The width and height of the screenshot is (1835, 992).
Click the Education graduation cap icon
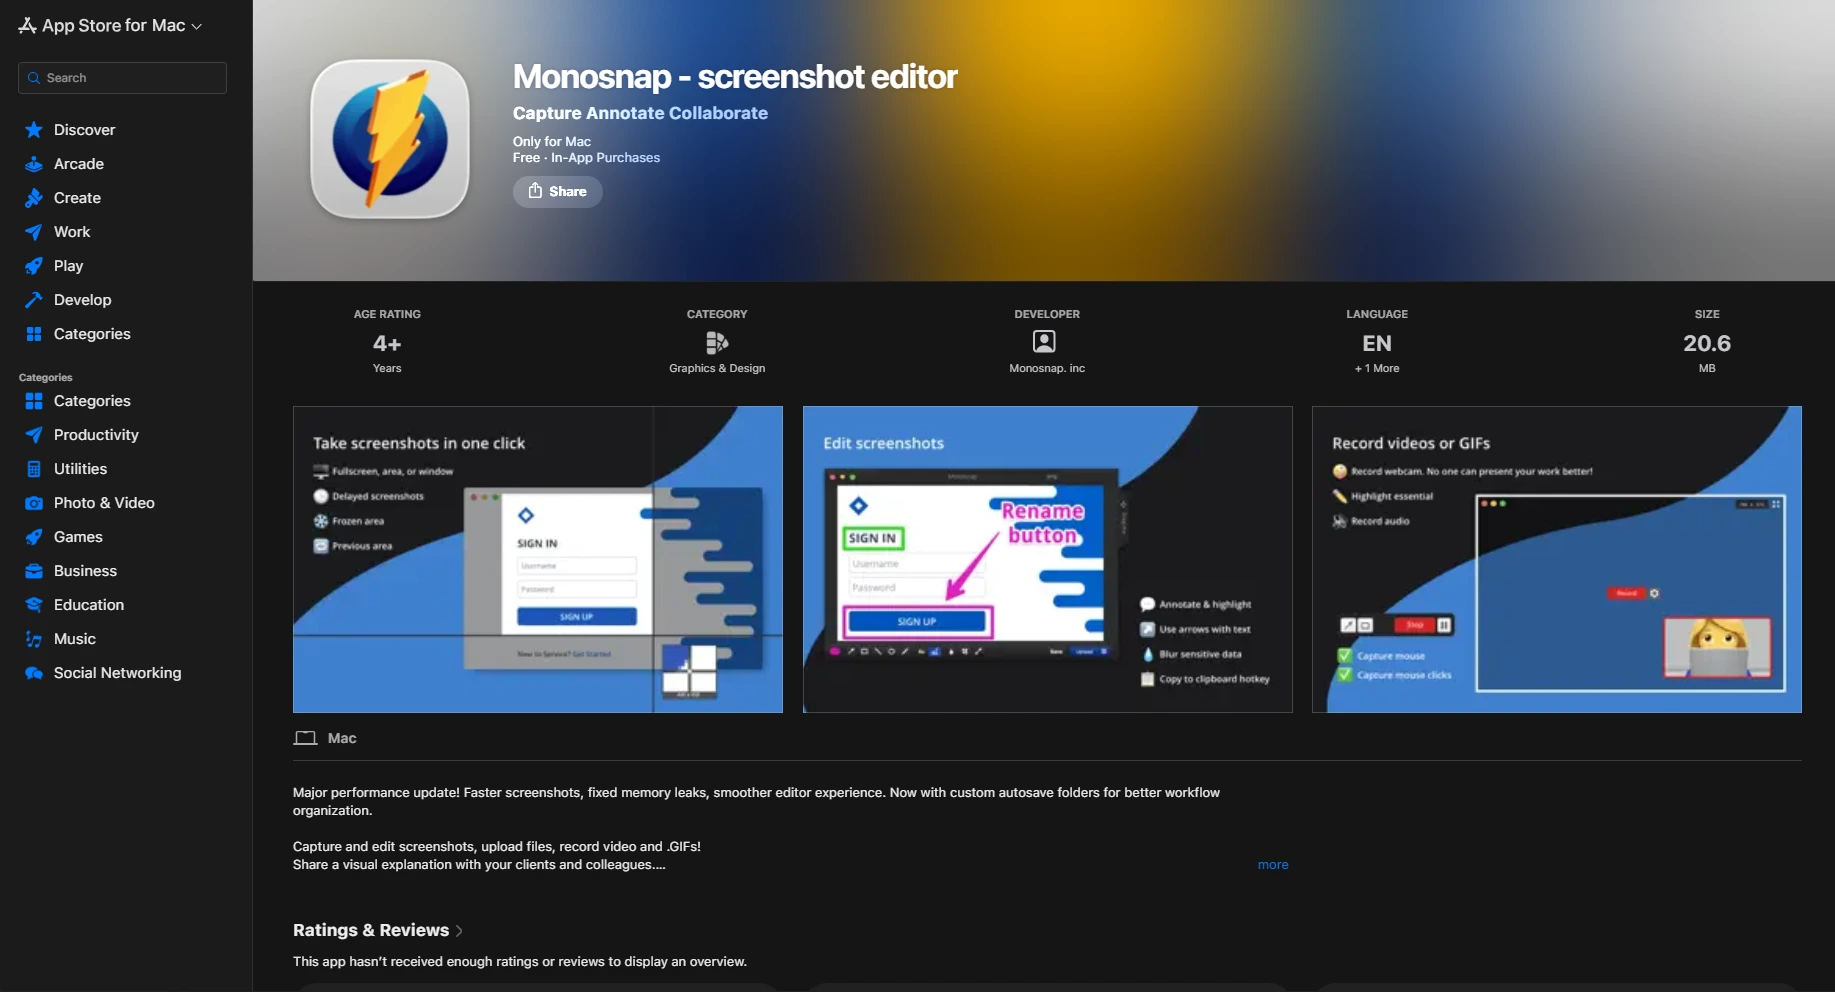pos(34,605)
